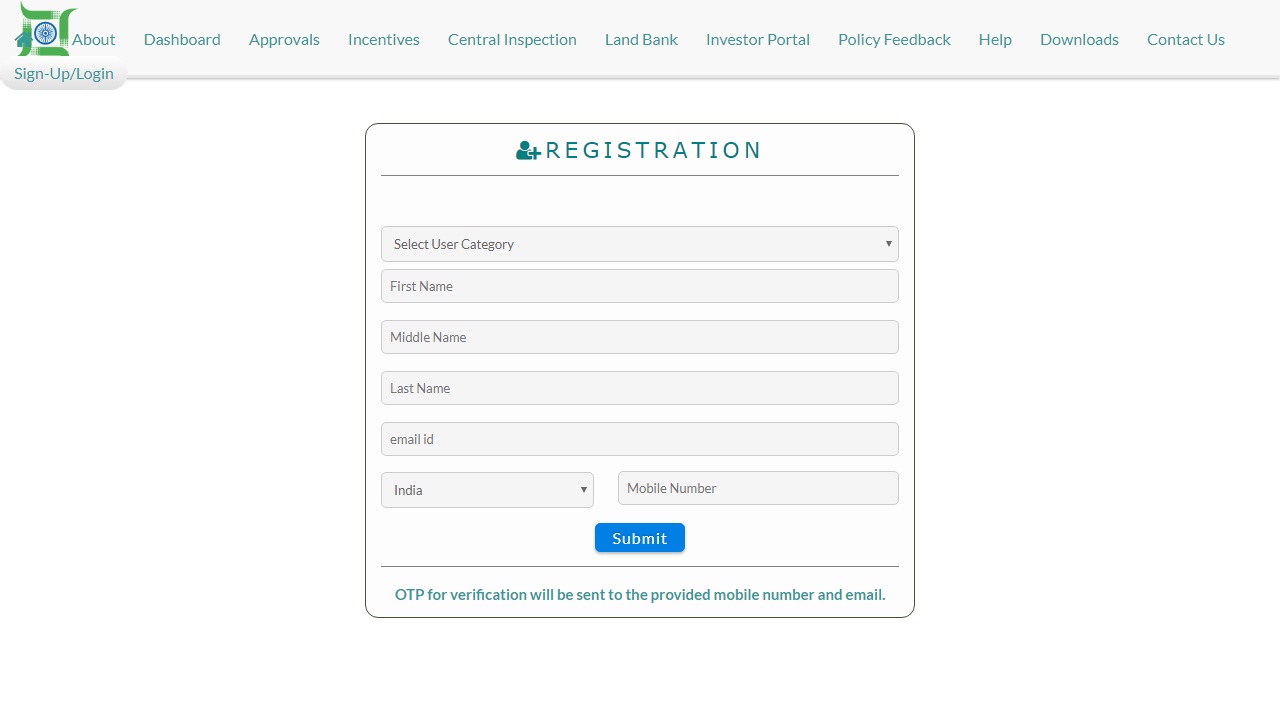Image resolution: width=1280 pixels, height=720 pixels.
Task: Open the Approvals section
Action: [284, 40]
